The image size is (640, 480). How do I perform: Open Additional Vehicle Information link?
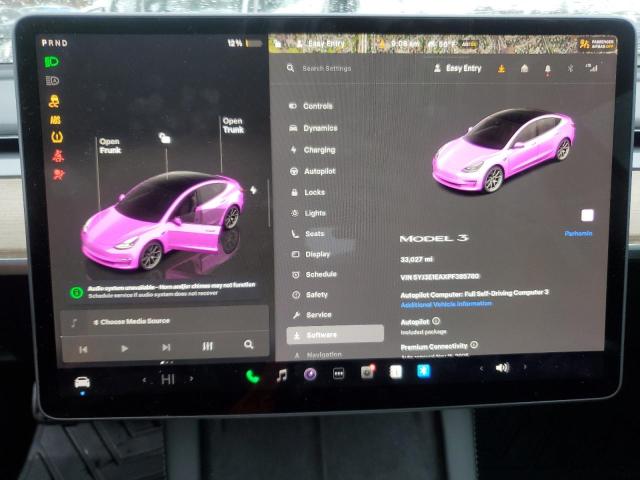point(446,303)
